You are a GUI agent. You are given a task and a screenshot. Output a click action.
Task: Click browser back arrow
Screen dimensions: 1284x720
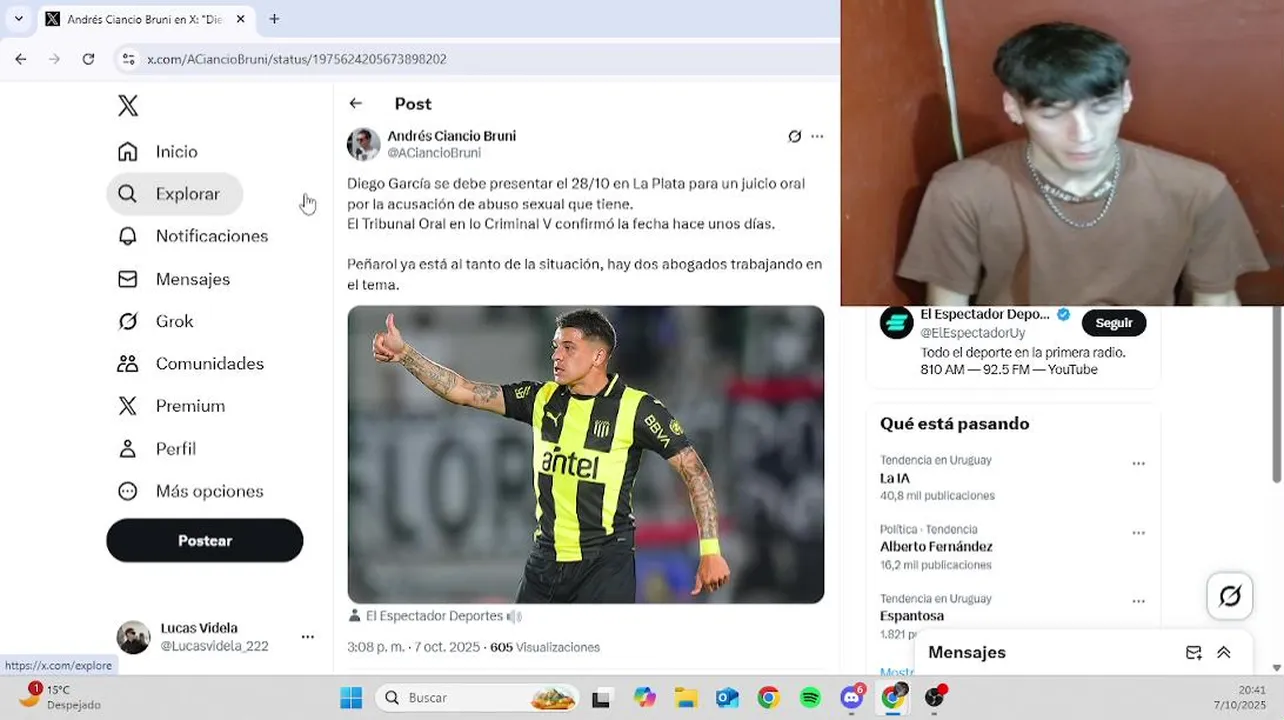click(x=21, y=59)
